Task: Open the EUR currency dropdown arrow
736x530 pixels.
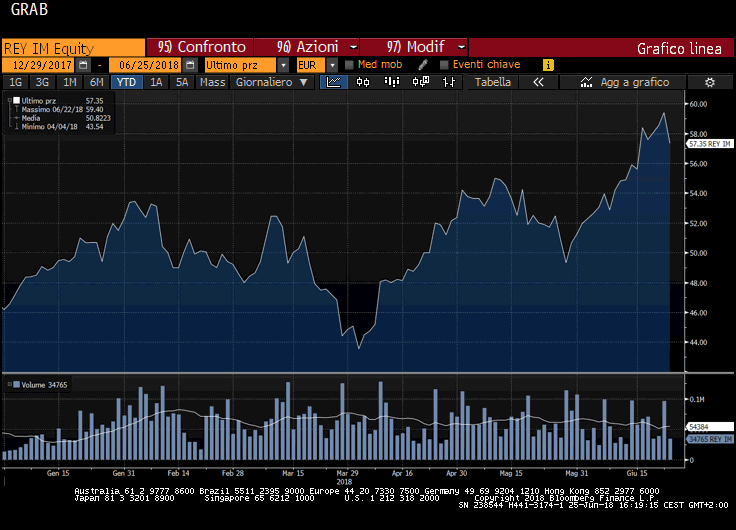Action: click(x=332, y=65)
